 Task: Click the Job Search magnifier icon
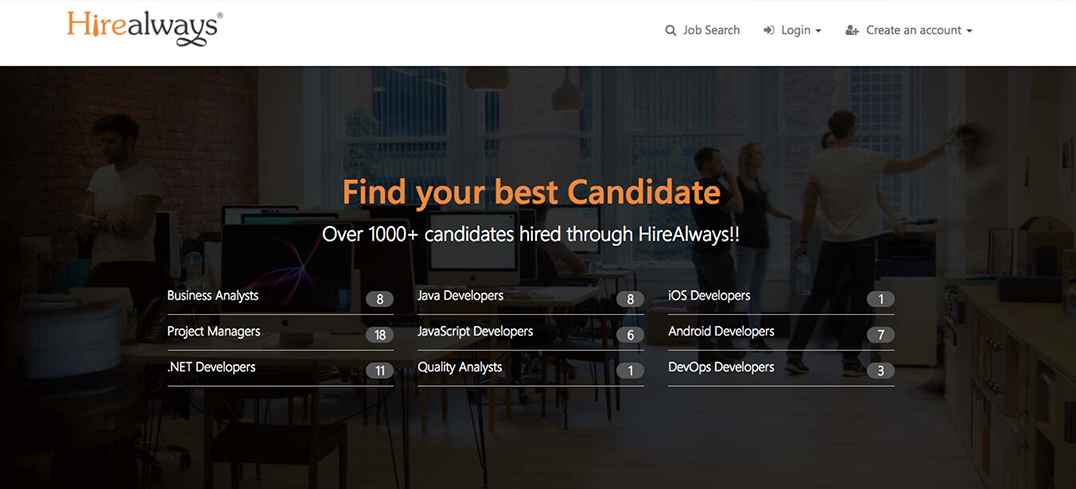(x=670, y=31)
